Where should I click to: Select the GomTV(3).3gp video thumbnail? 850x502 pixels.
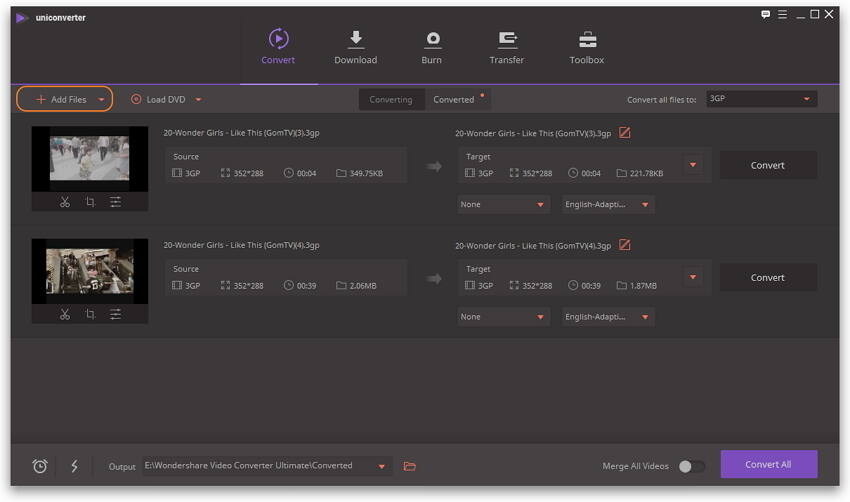click(89, 159)
